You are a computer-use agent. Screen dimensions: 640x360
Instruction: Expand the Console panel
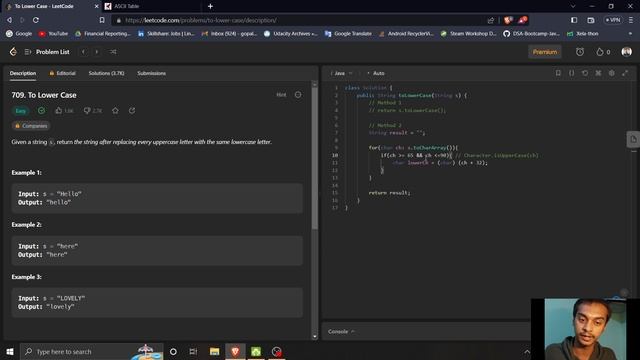tap(341, 331)
